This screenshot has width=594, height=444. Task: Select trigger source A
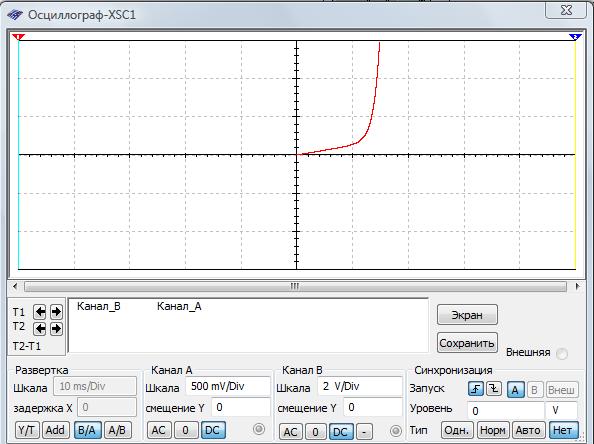click(x=515, y=389)
